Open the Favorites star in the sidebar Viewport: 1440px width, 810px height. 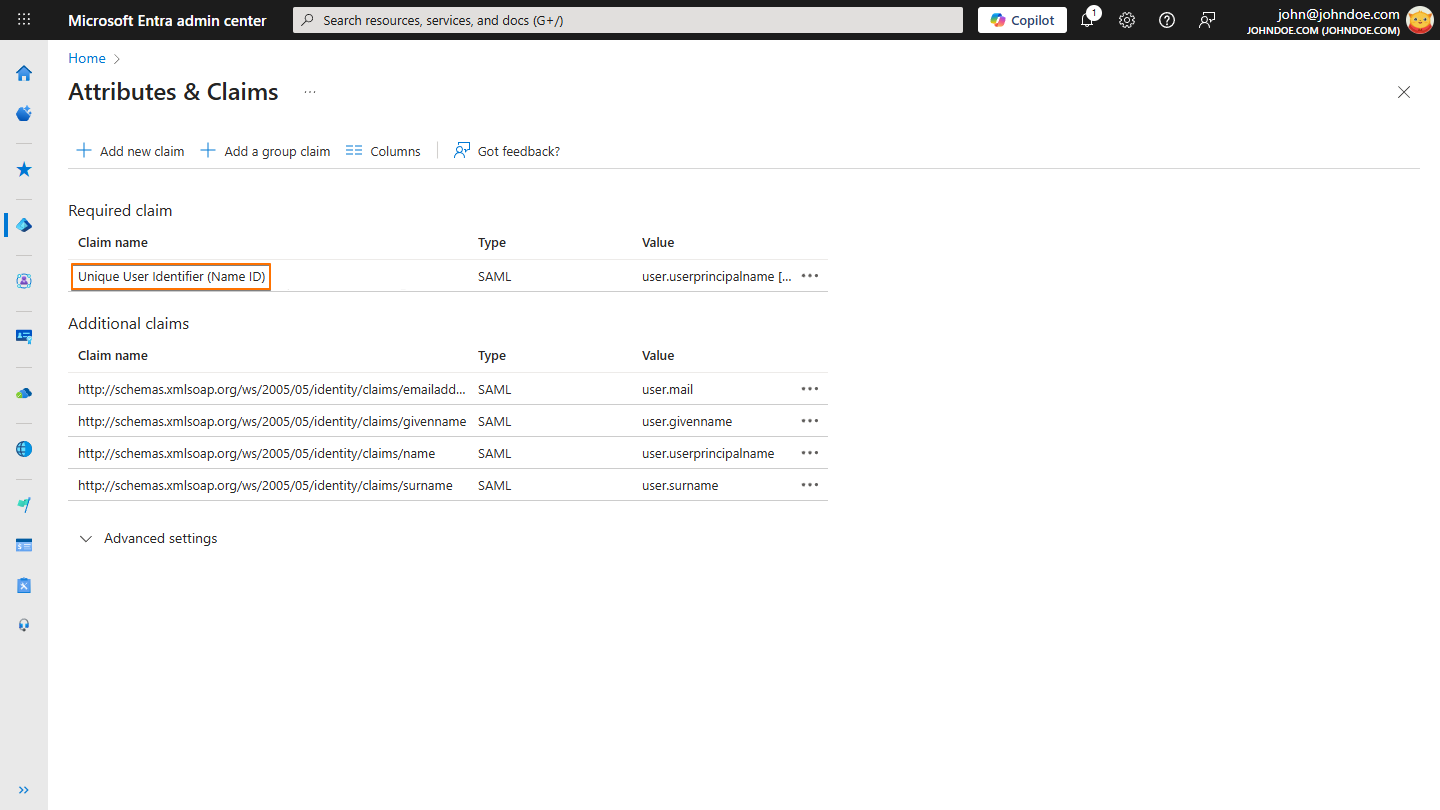(23, 169)
